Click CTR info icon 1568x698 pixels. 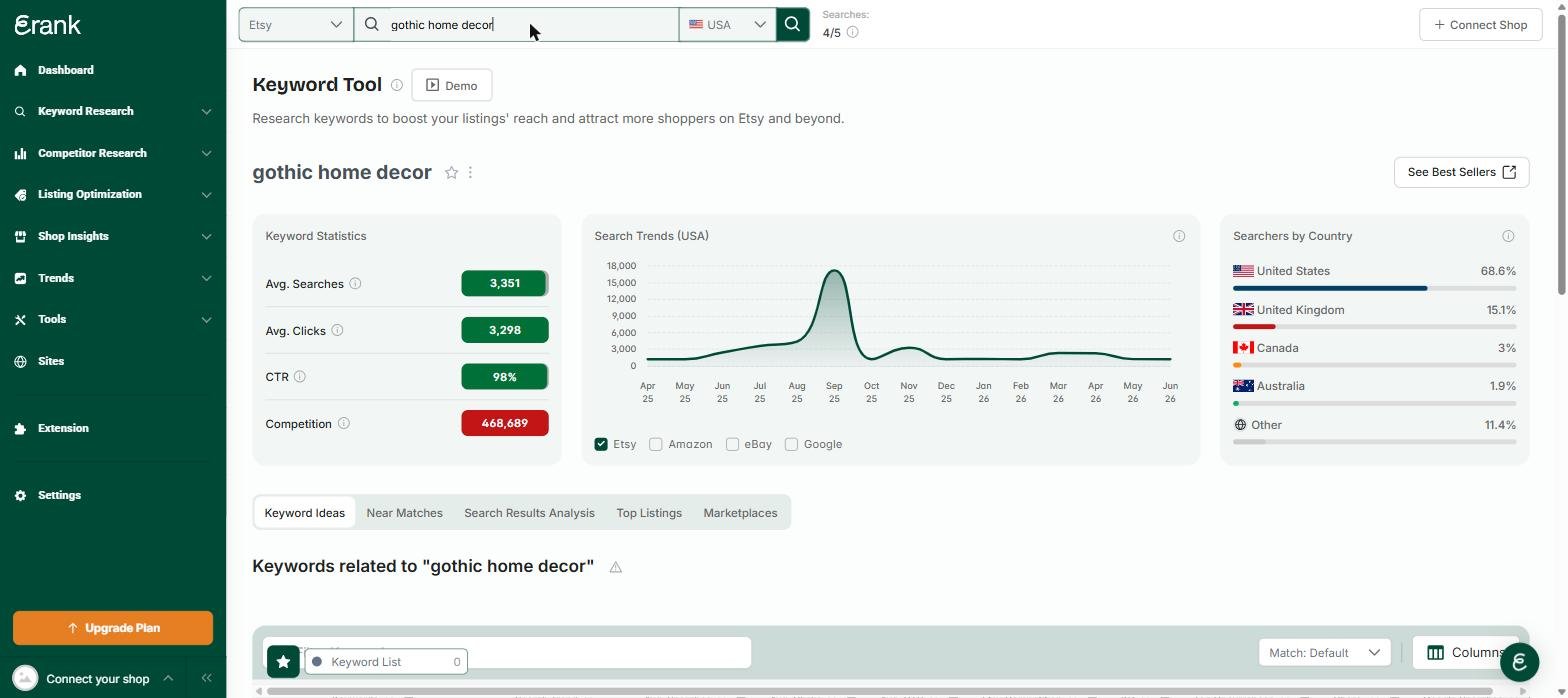point(300,377)
